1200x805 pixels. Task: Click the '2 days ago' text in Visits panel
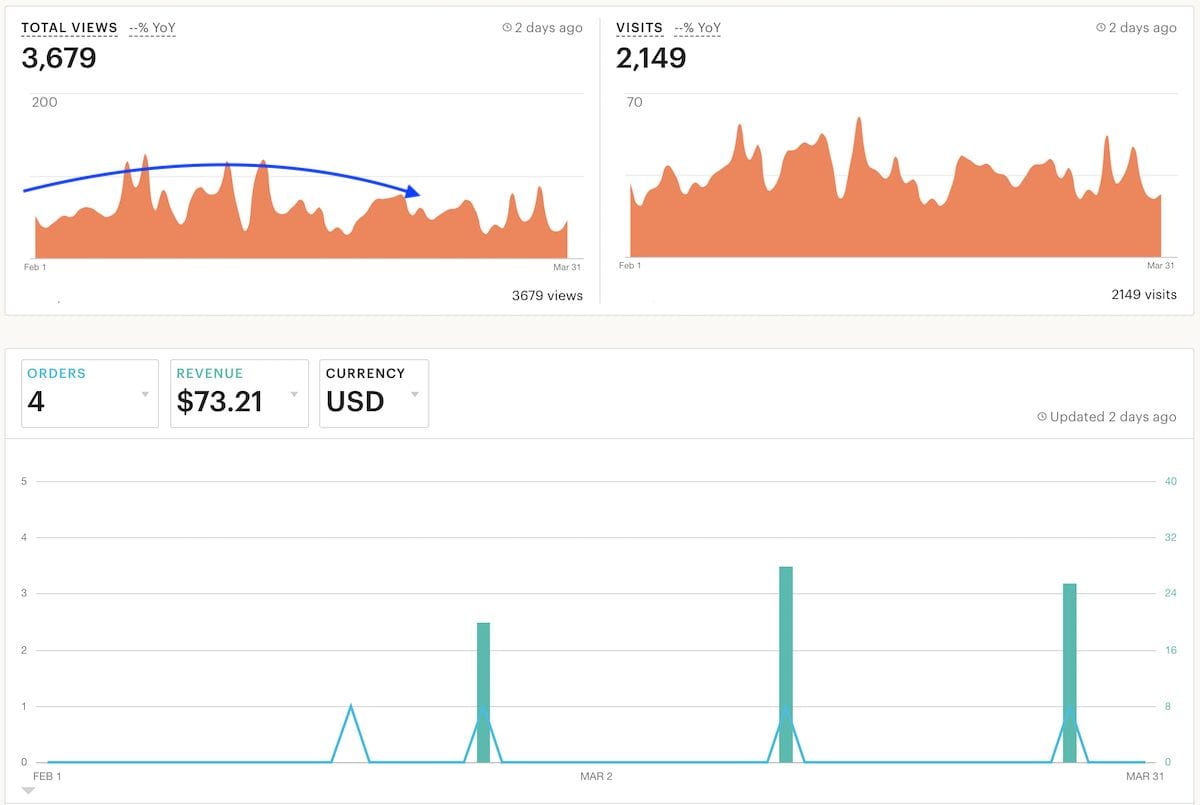[1143, 28]
